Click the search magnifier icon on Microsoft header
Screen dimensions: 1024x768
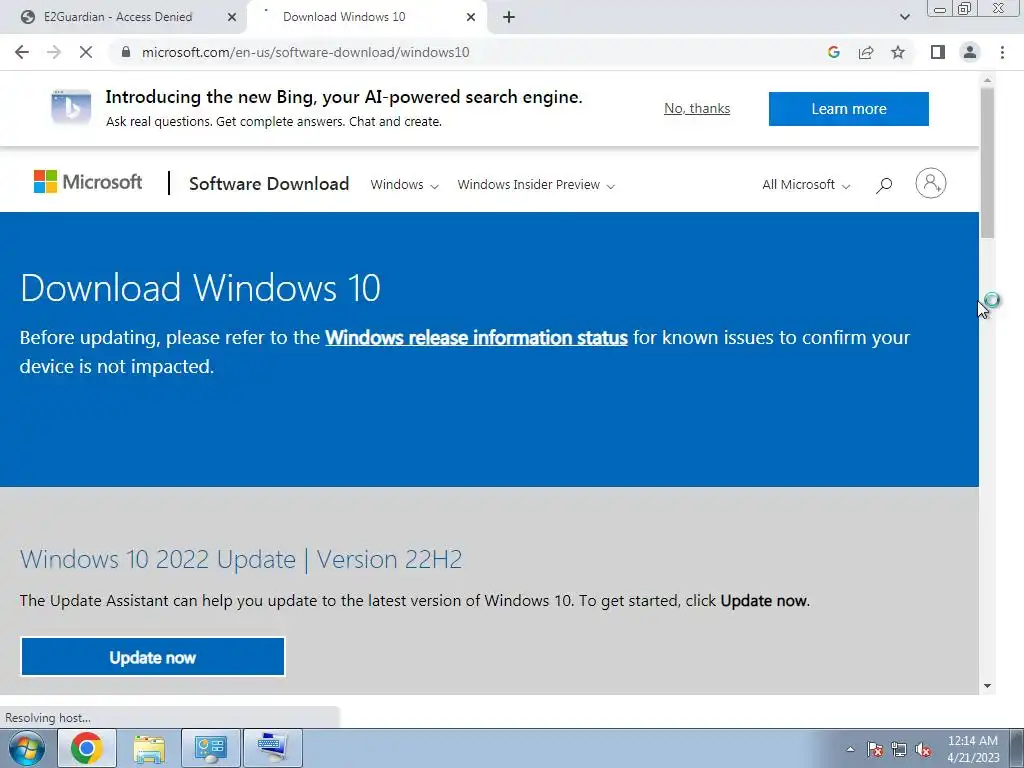click(x=884, y=185)
